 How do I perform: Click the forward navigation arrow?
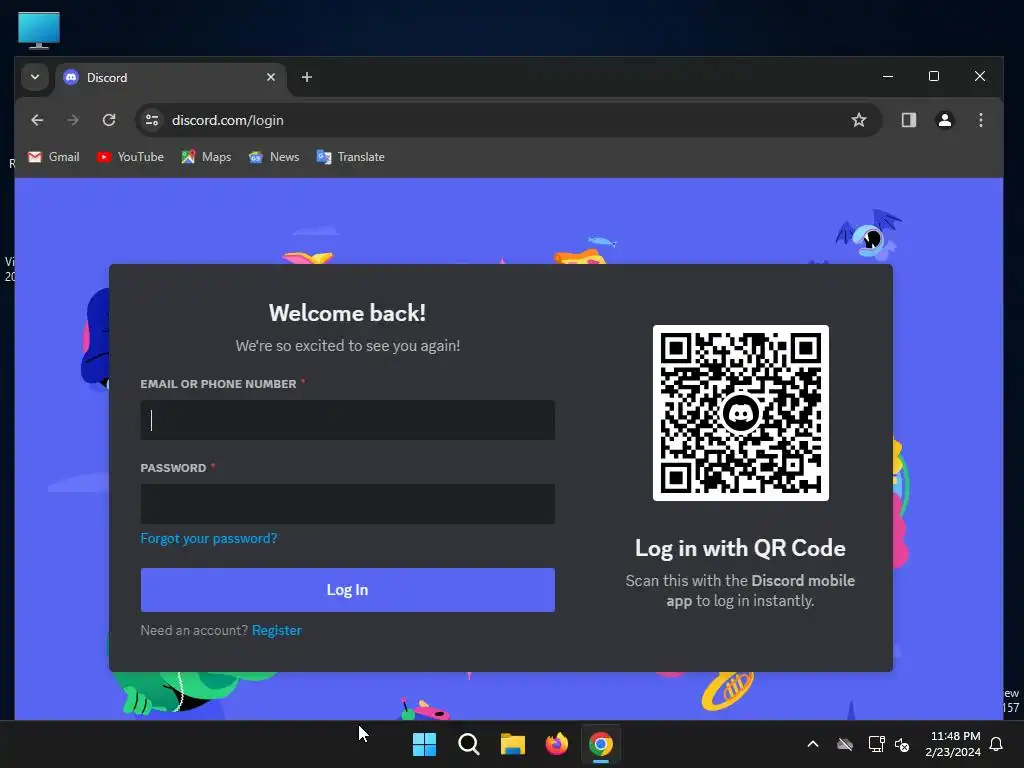pyautogui.click(x=73, y=120)
